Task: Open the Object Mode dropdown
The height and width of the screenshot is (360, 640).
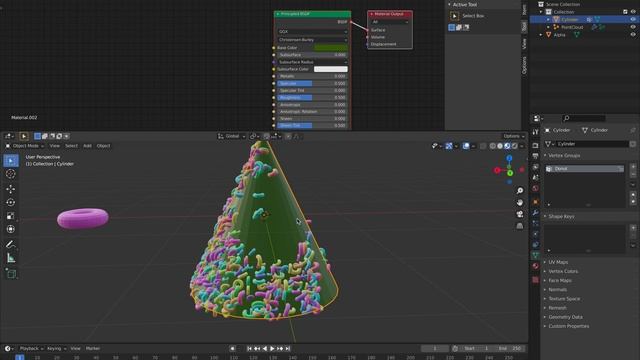Action: [x=25, y=146]
